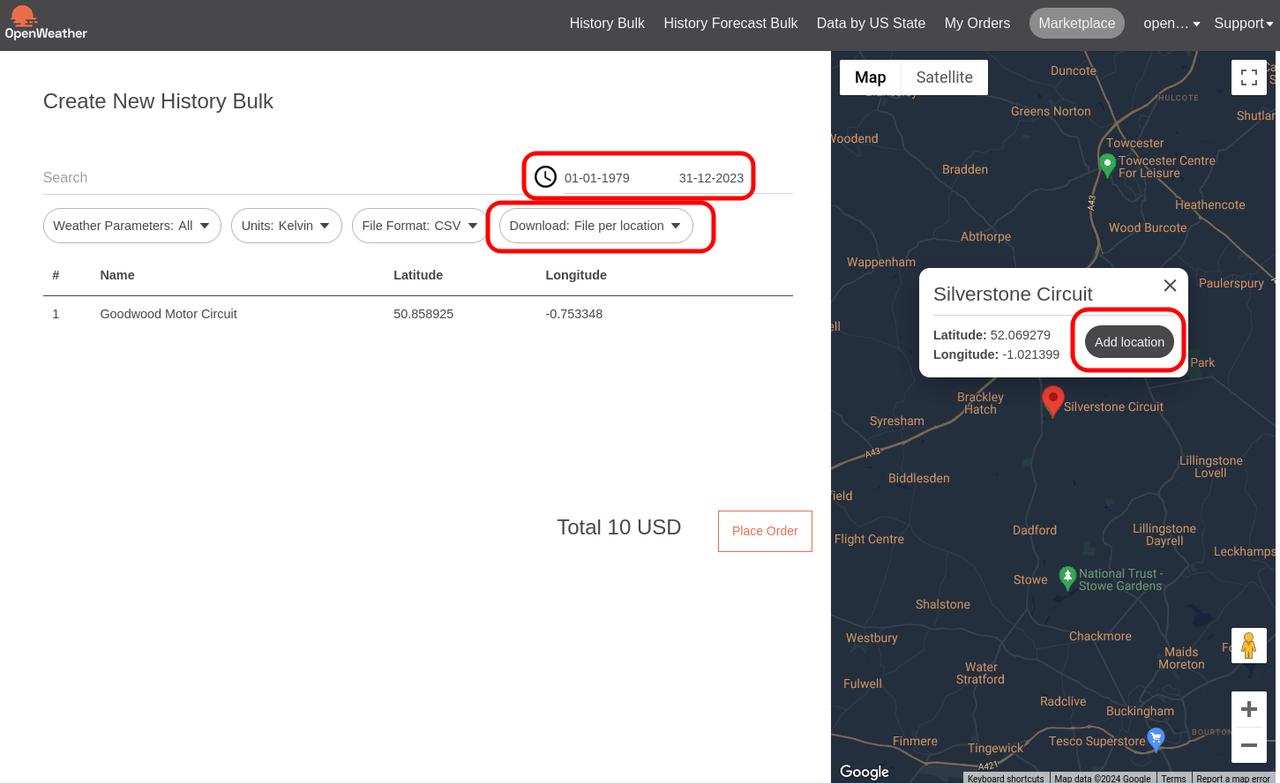The image size is (1280, 783).
Task: Click the Silverstone Circuit popup title
Action: click(x=1013, y=294)
